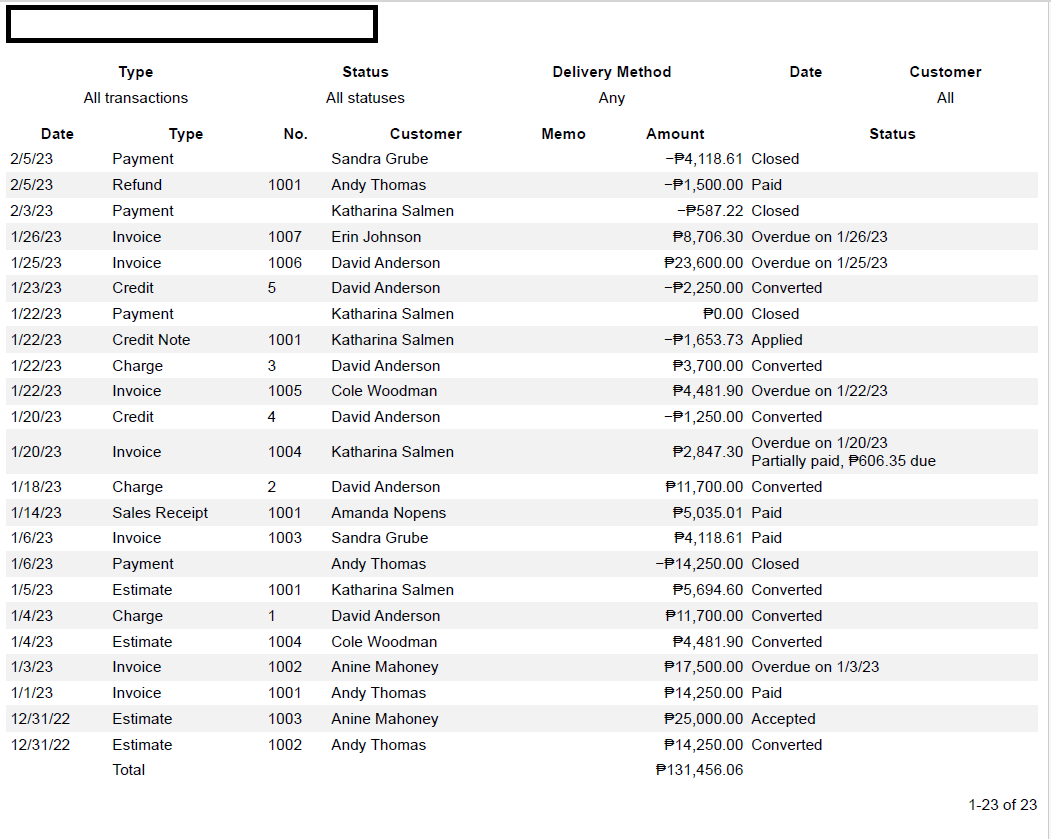Click the Credit Note transaction type
The image size is (1051, 839).
click(151, 340)
